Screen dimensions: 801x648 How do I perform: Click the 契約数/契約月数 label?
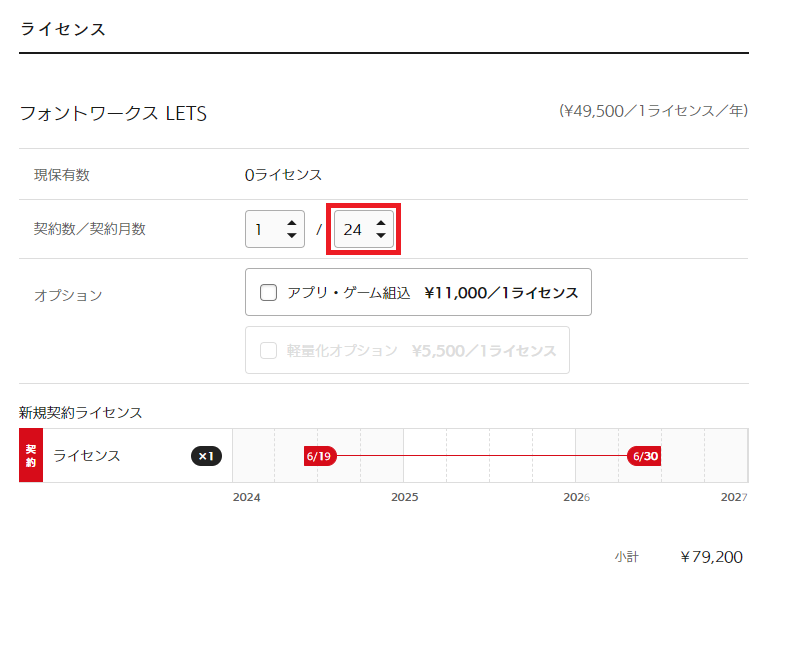[x=90, y=228]
